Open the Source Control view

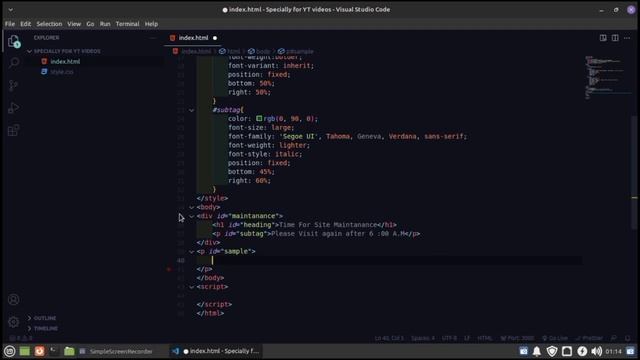click(13, 85)
